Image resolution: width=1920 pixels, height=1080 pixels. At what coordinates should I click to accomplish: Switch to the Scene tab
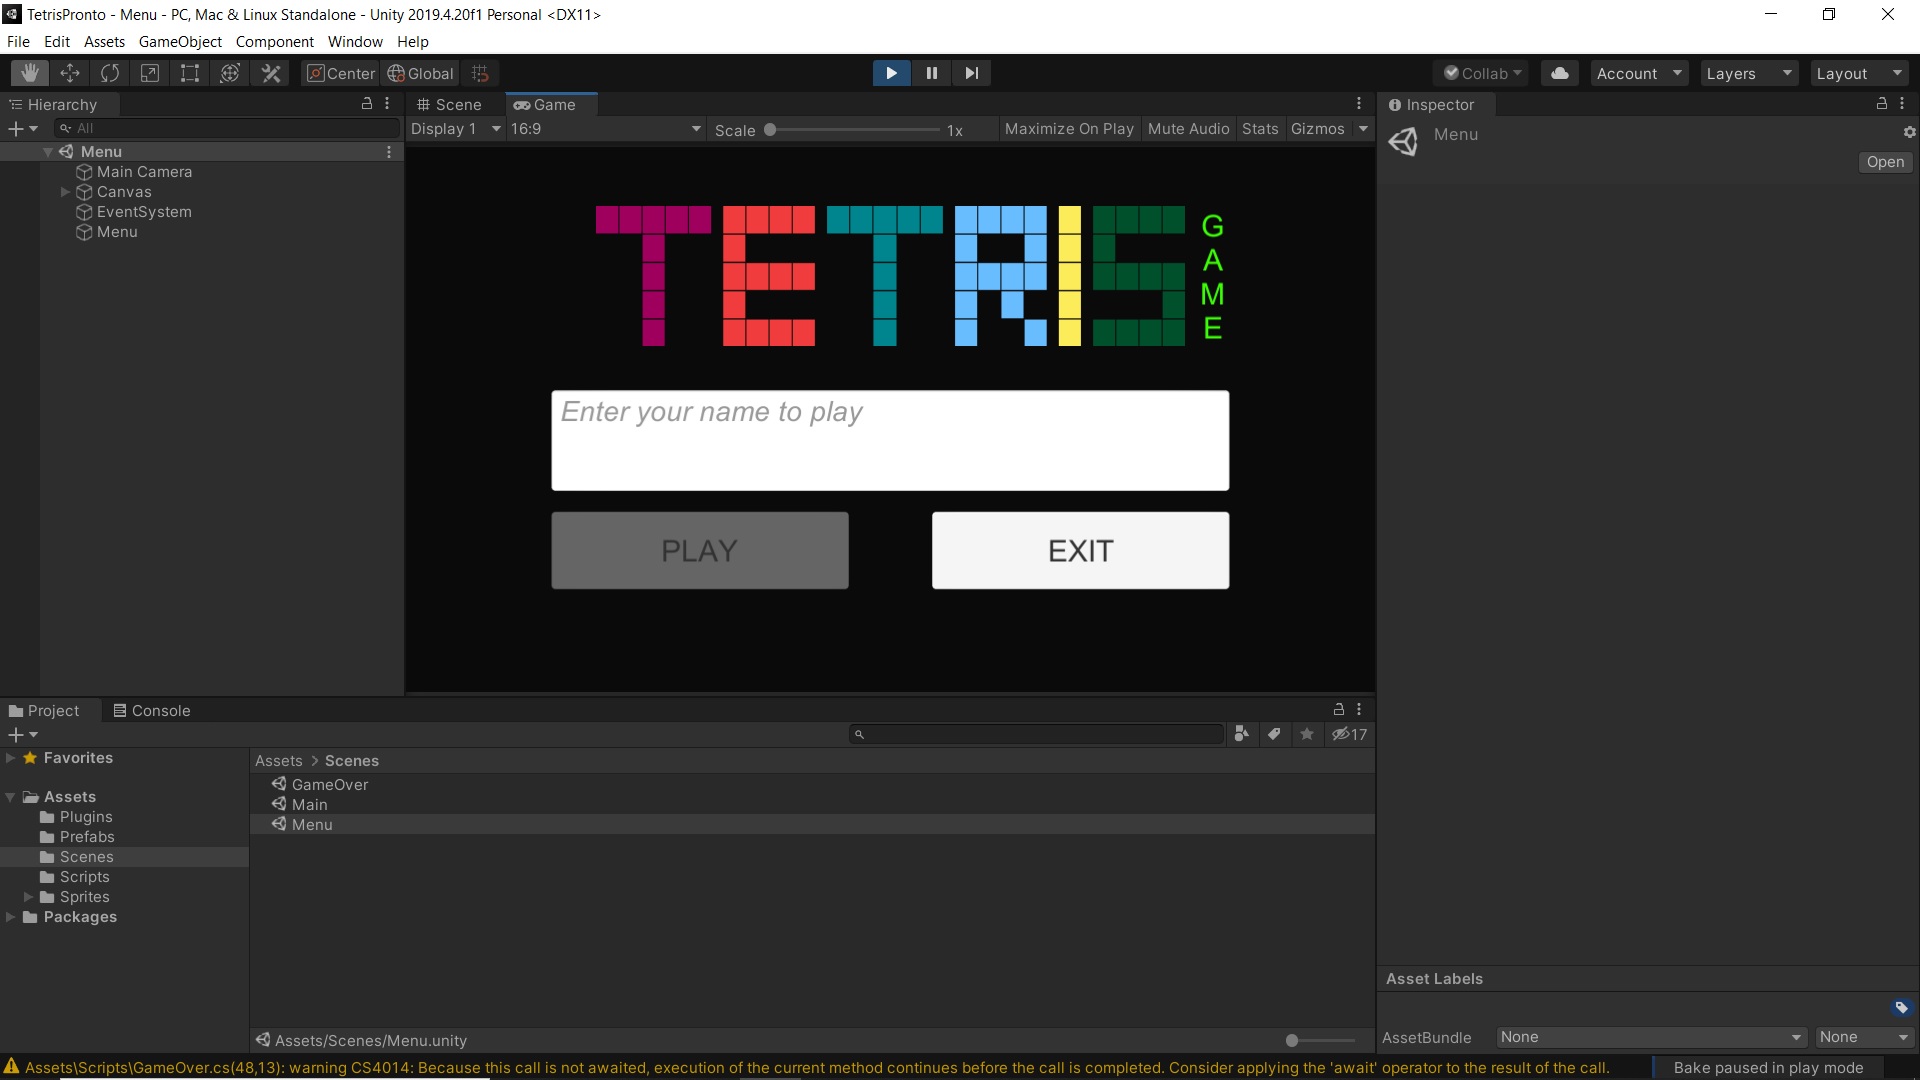tap(450, 104)
